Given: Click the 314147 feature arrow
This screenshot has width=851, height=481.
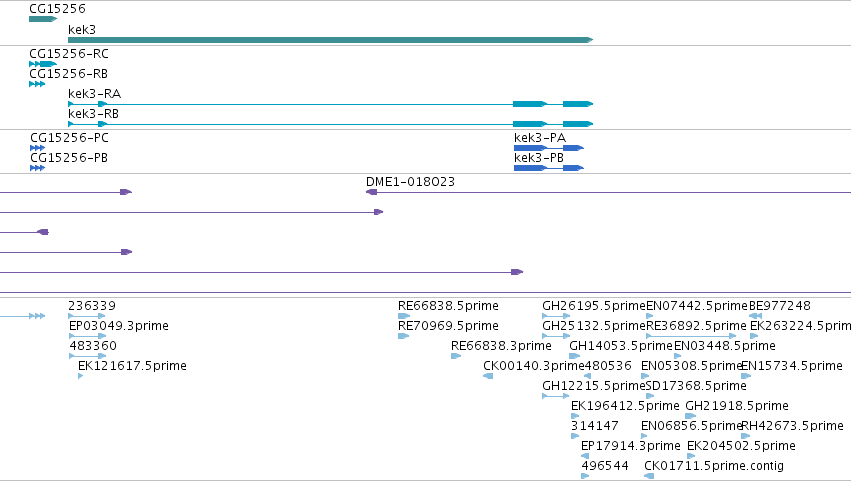Looking at the screenshot, I should click(x=575, y=436).
